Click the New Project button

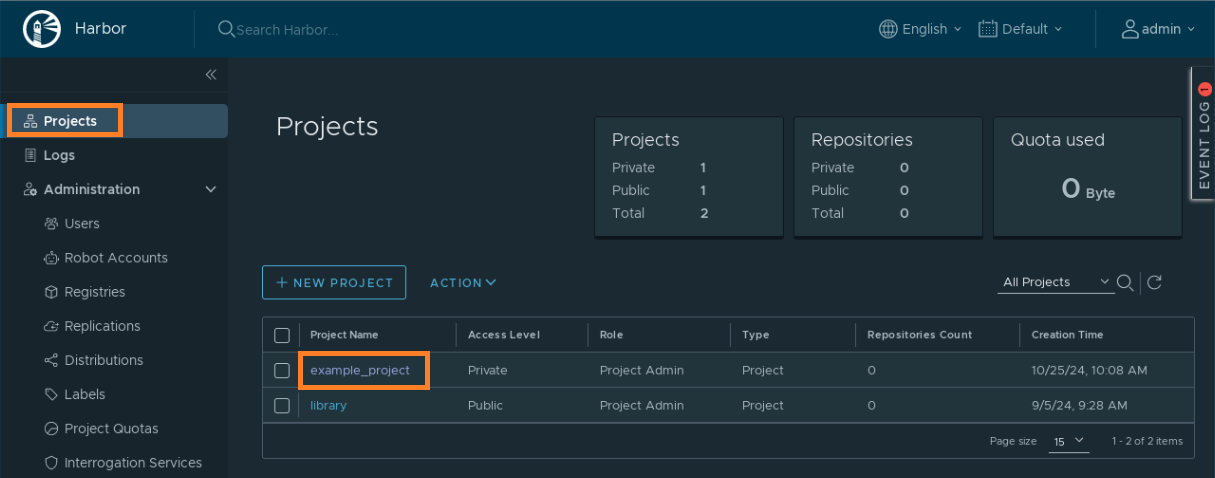pos(334,283)
